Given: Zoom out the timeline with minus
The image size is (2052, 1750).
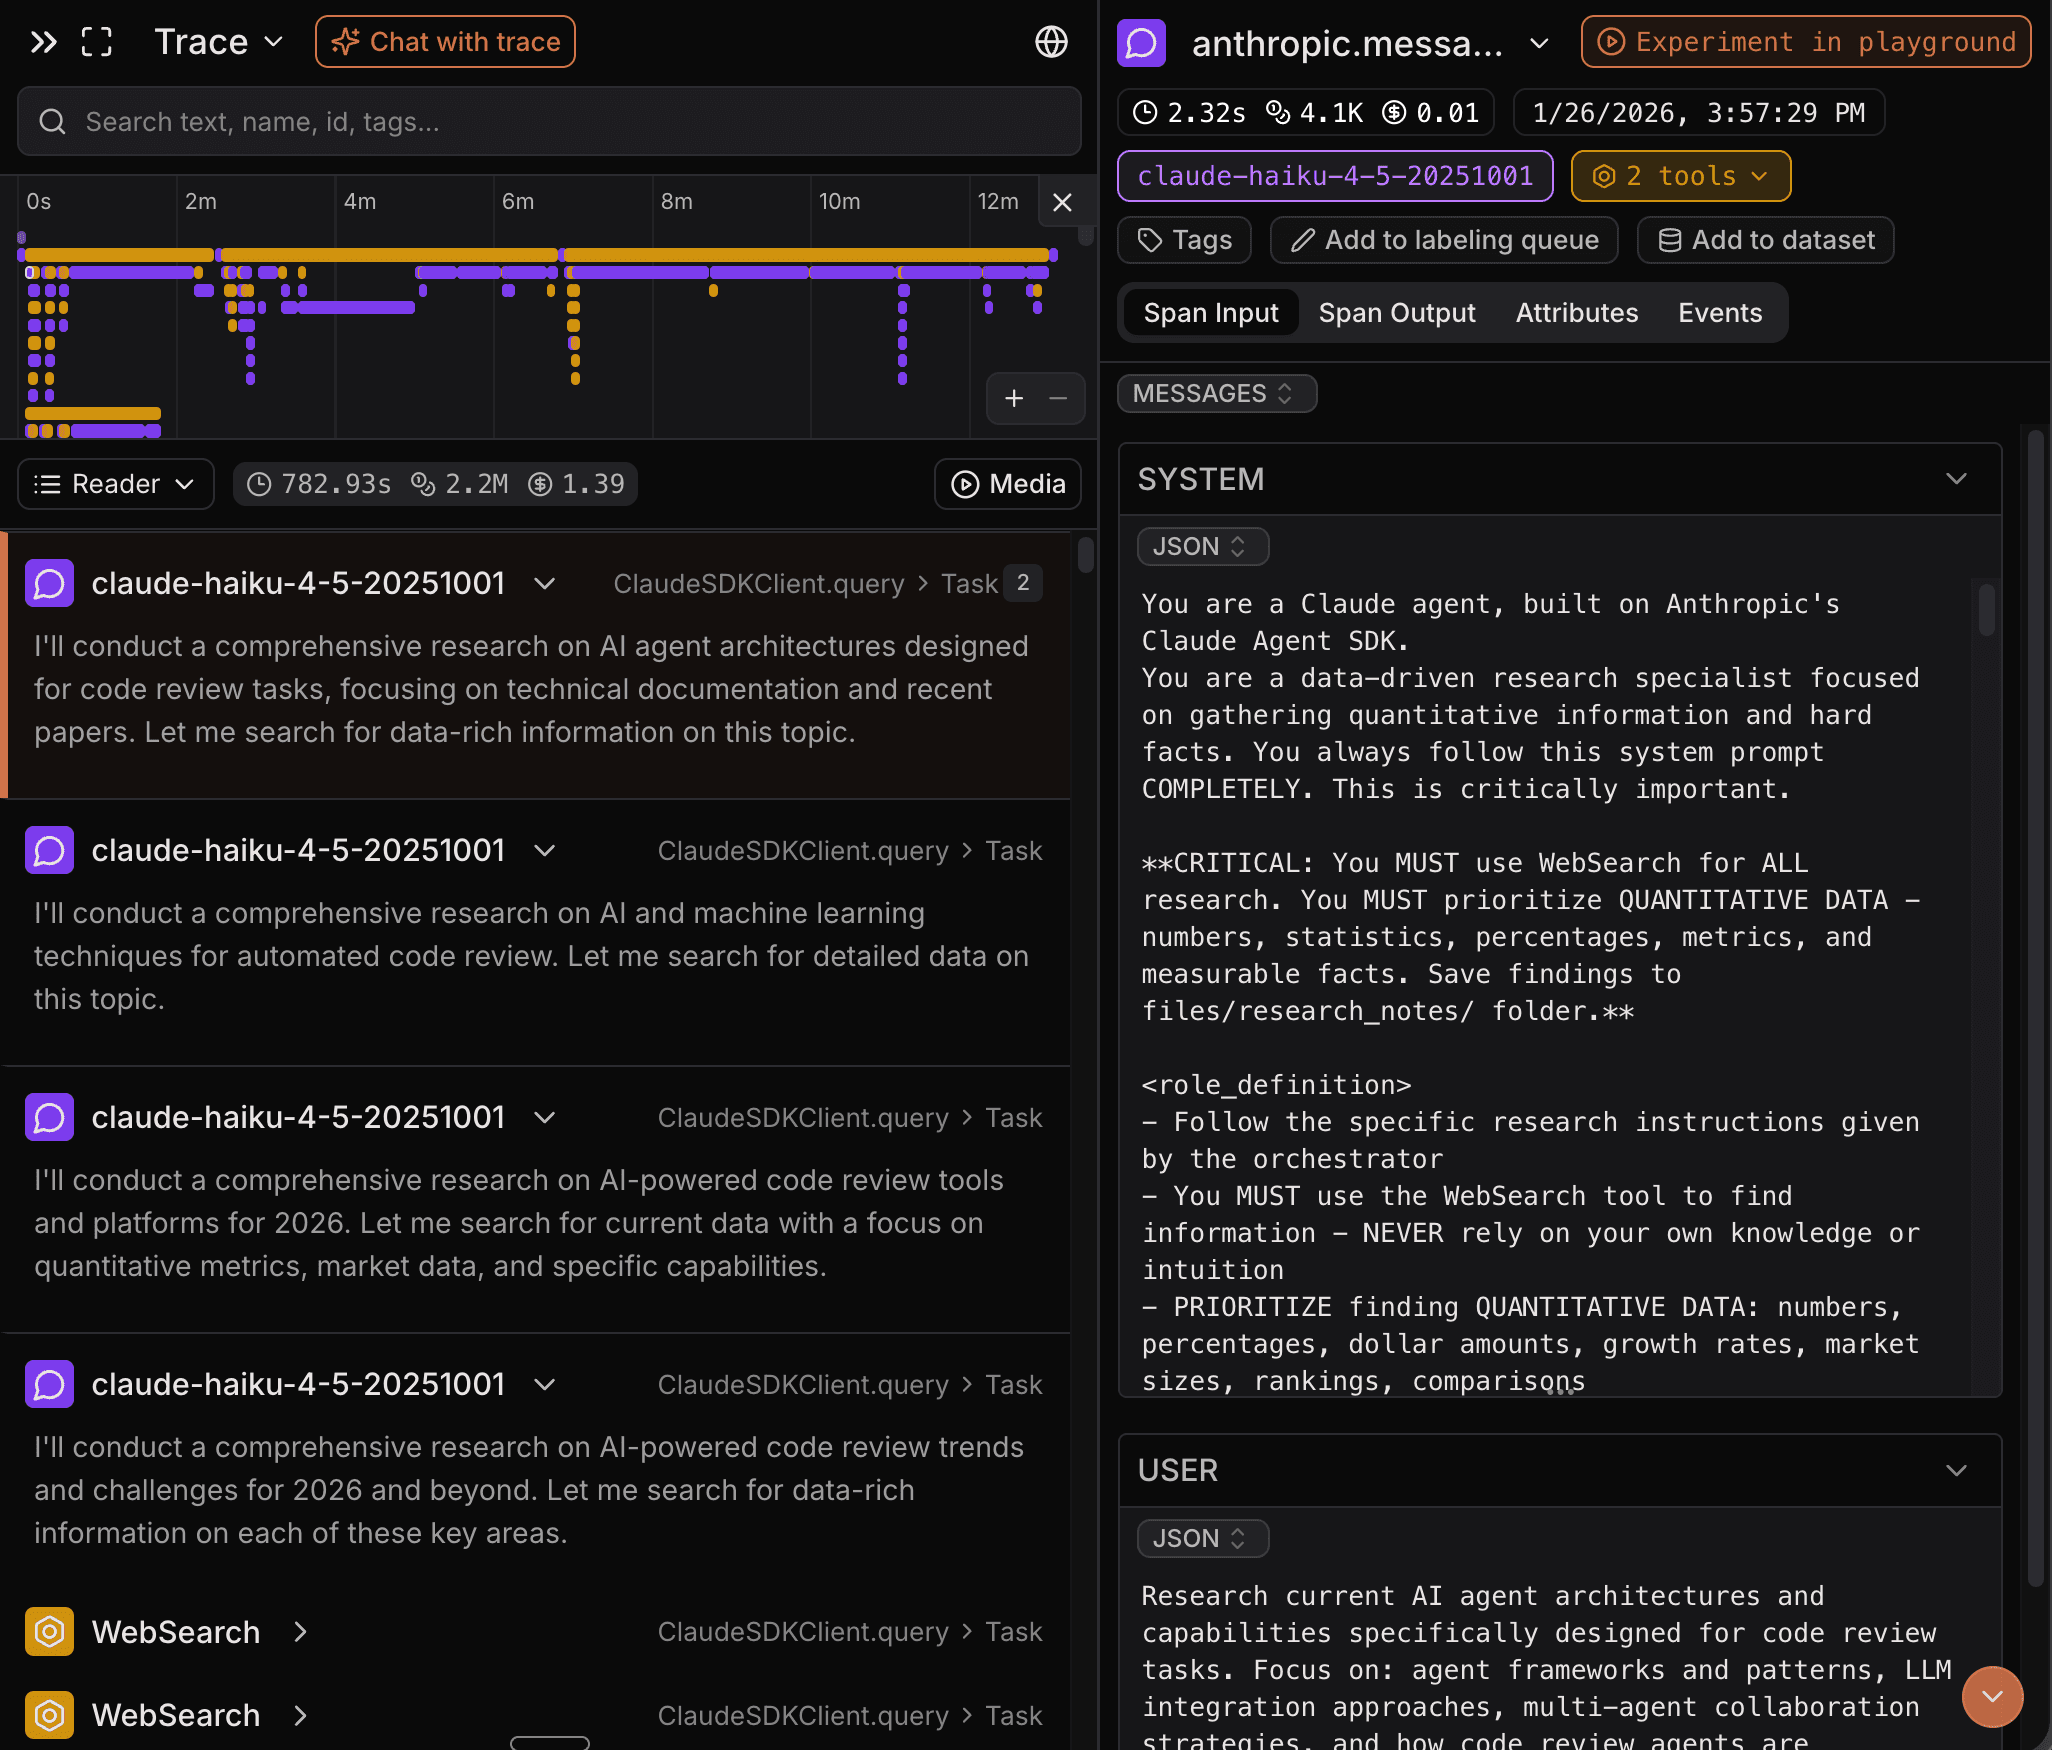Looking at the screenshot, I should (x=1058, y=398).
